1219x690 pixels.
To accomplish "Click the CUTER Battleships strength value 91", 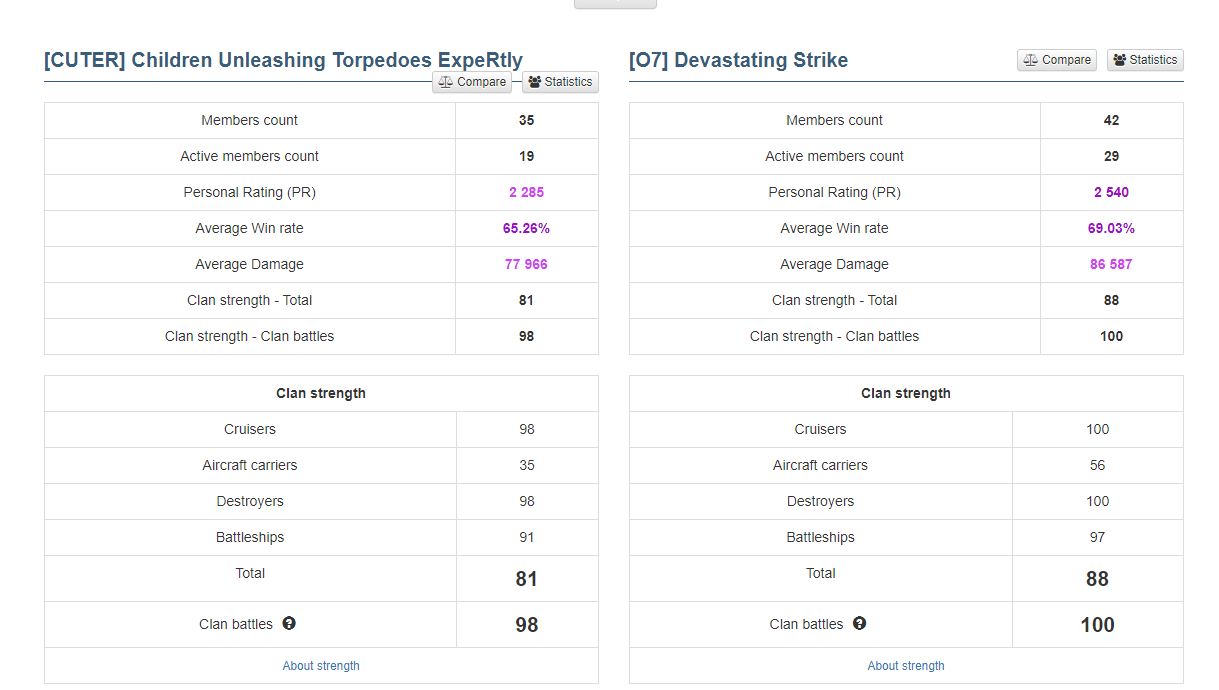I will [x=527, y=537].
